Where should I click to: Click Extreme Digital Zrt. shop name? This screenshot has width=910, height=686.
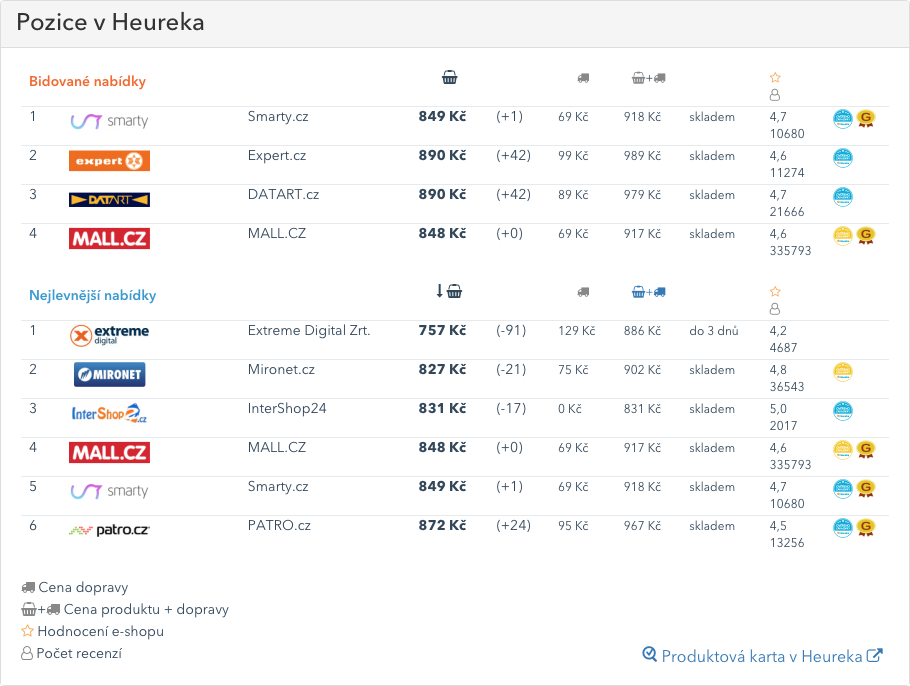click(309, 330)
